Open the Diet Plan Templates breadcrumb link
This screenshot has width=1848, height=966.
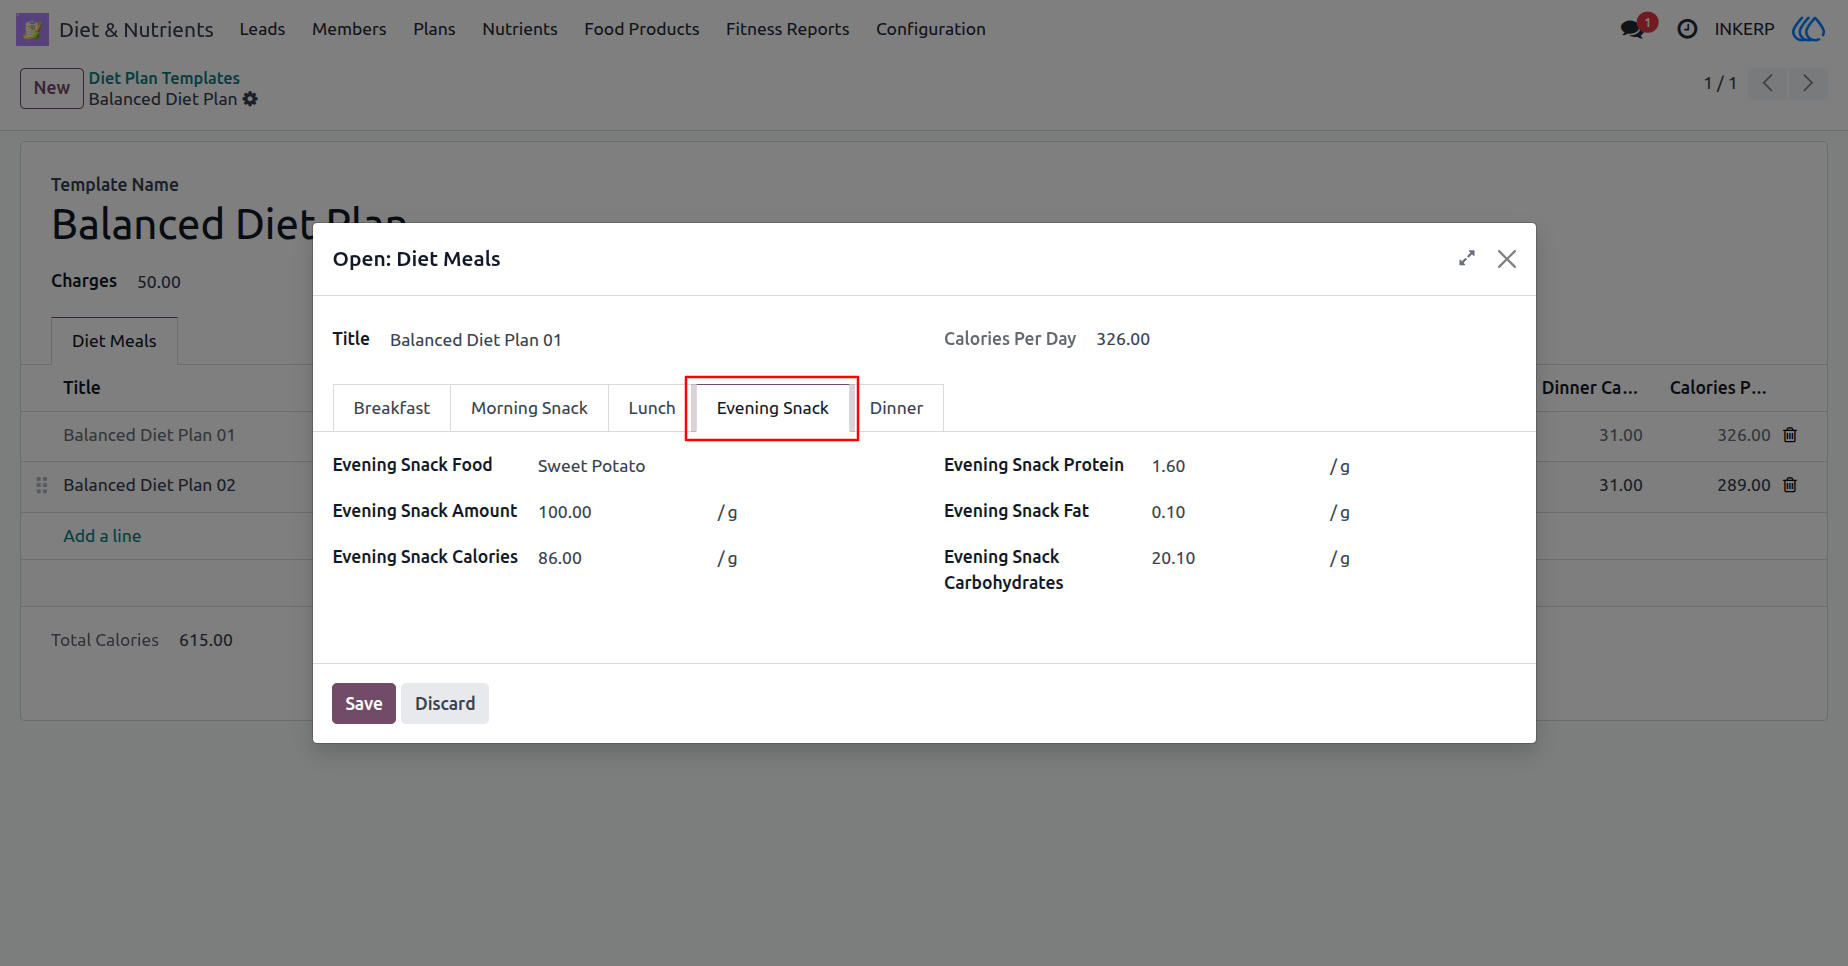pos(164,78)
